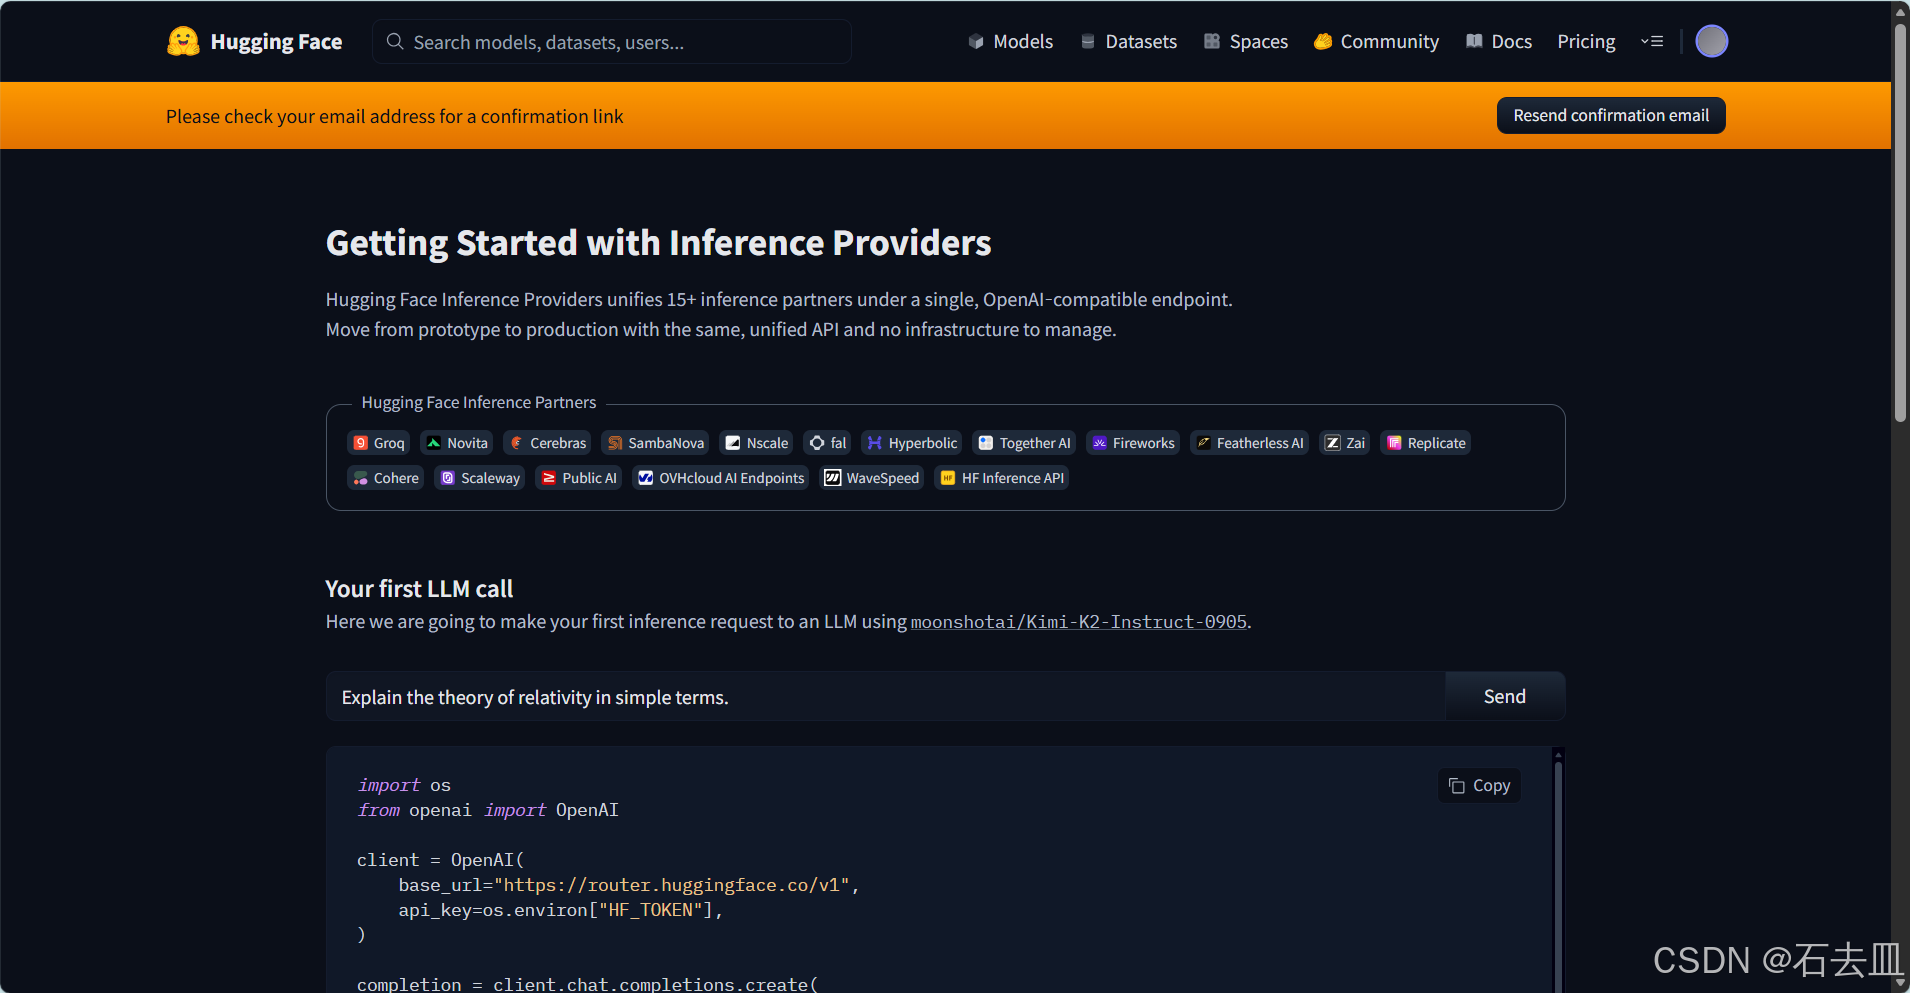1910x993 pixels.
Task: Click the Public AI provider icon
Action: pyautogui.click(x=549, y=478)
